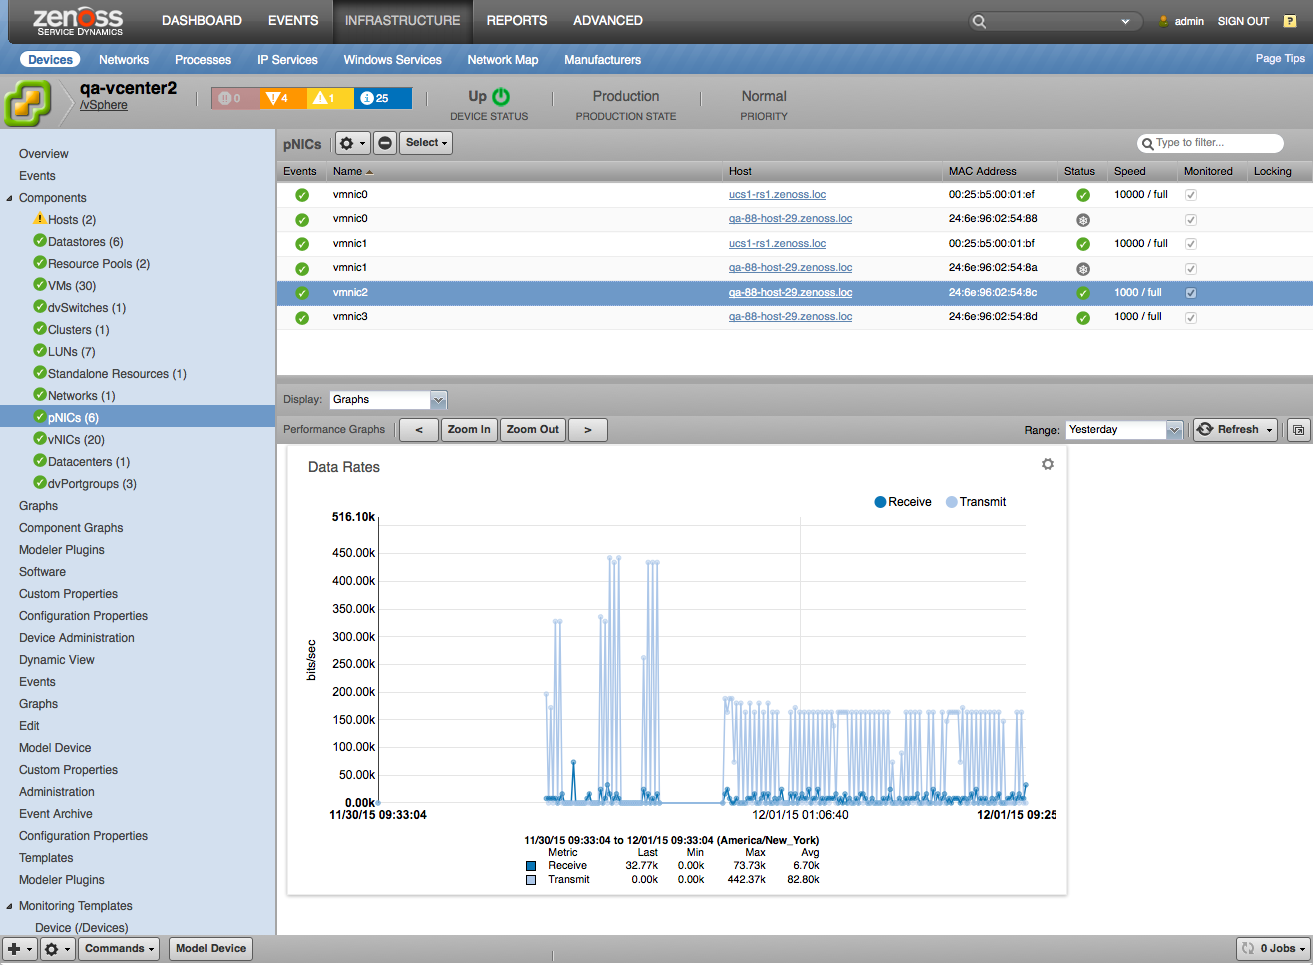Toggle the Receive series in the graph legend

click(x=903, y=502)
